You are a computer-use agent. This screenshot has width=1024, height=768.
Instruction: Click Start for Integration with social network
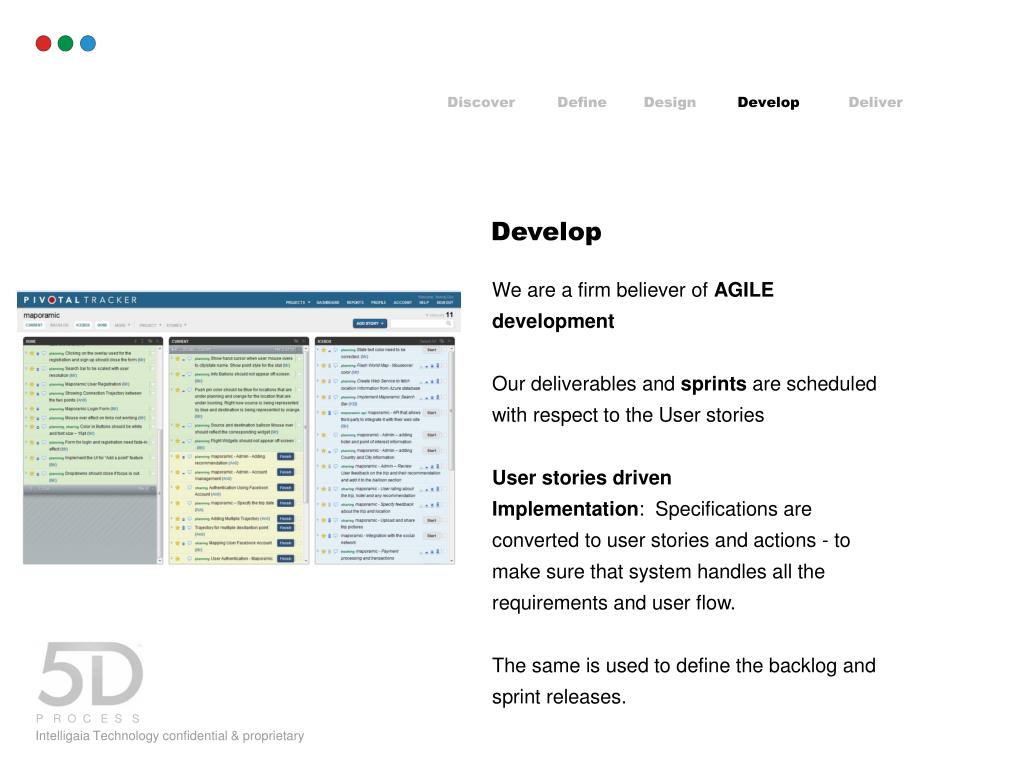432,536
